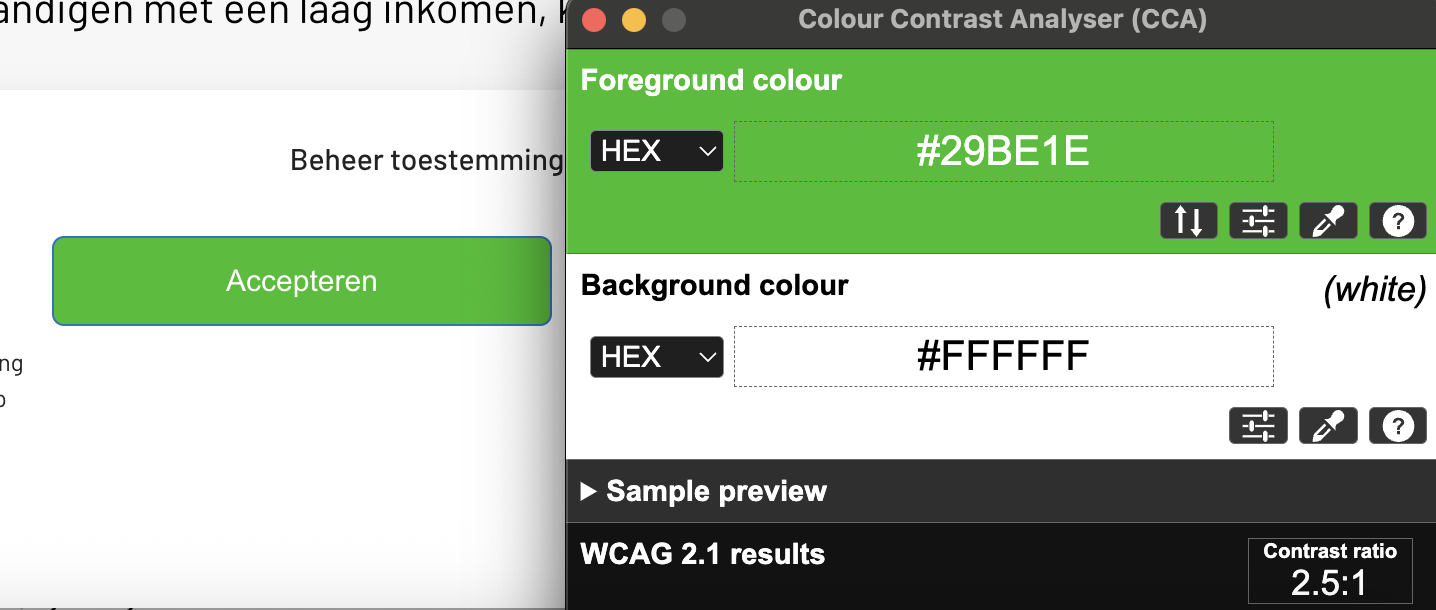Pick the foreground colour with the eyedropper
The height and width of the screenshot is (610, 1436).
1328,221
